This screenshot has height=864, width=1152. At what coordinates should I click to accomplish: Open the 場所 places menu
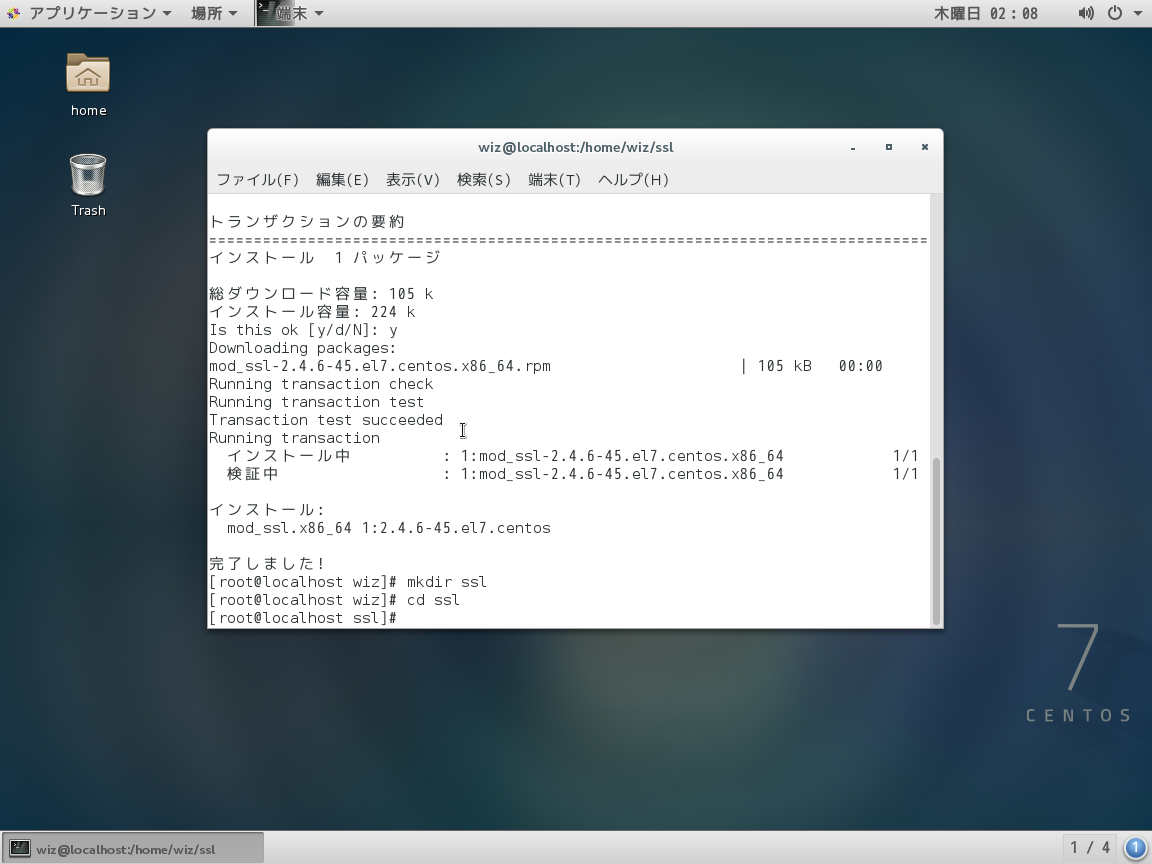[214, 13]
